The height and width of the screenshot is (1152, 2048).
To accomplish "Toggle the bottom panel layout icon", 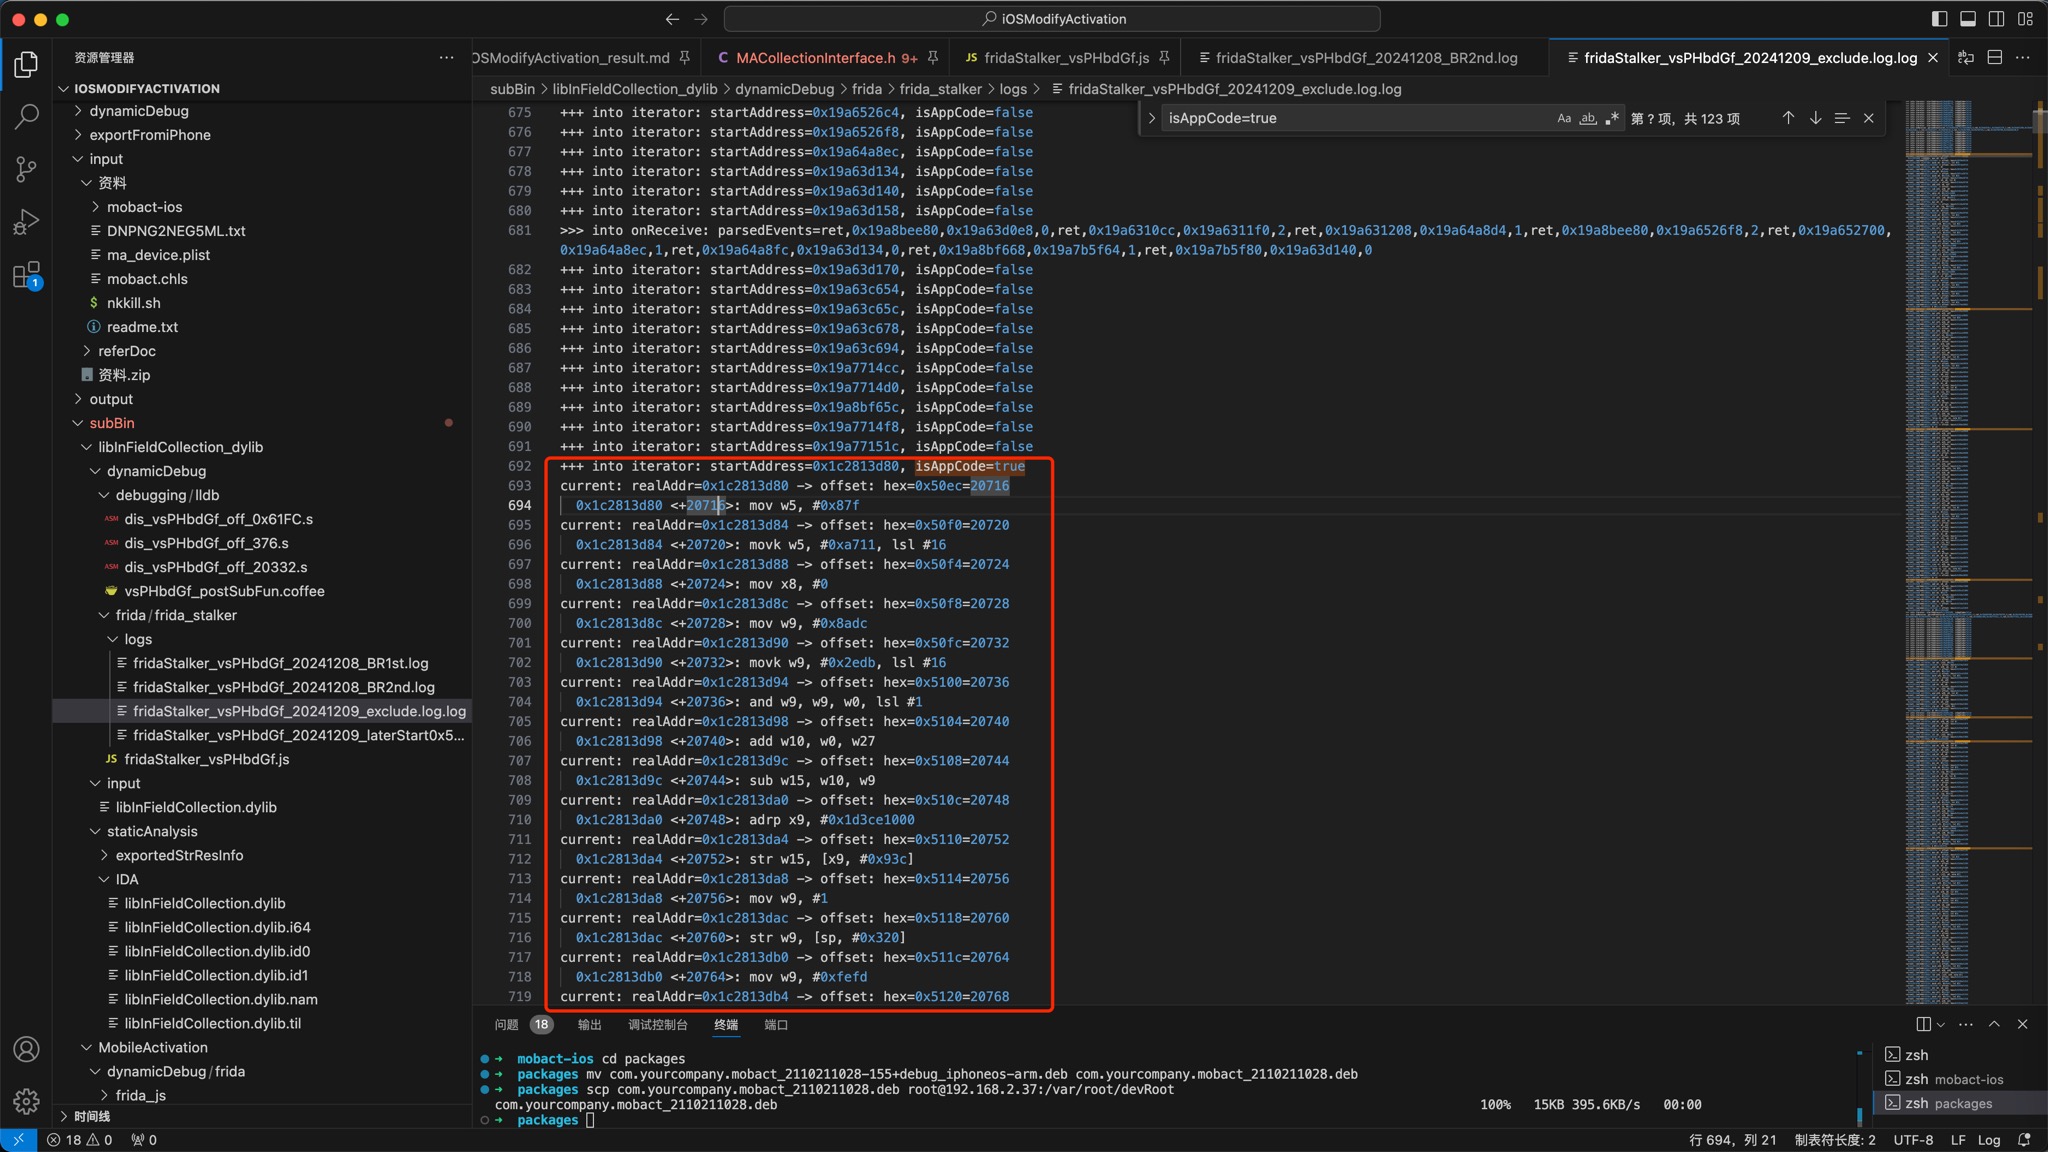I will (1967, 19).
